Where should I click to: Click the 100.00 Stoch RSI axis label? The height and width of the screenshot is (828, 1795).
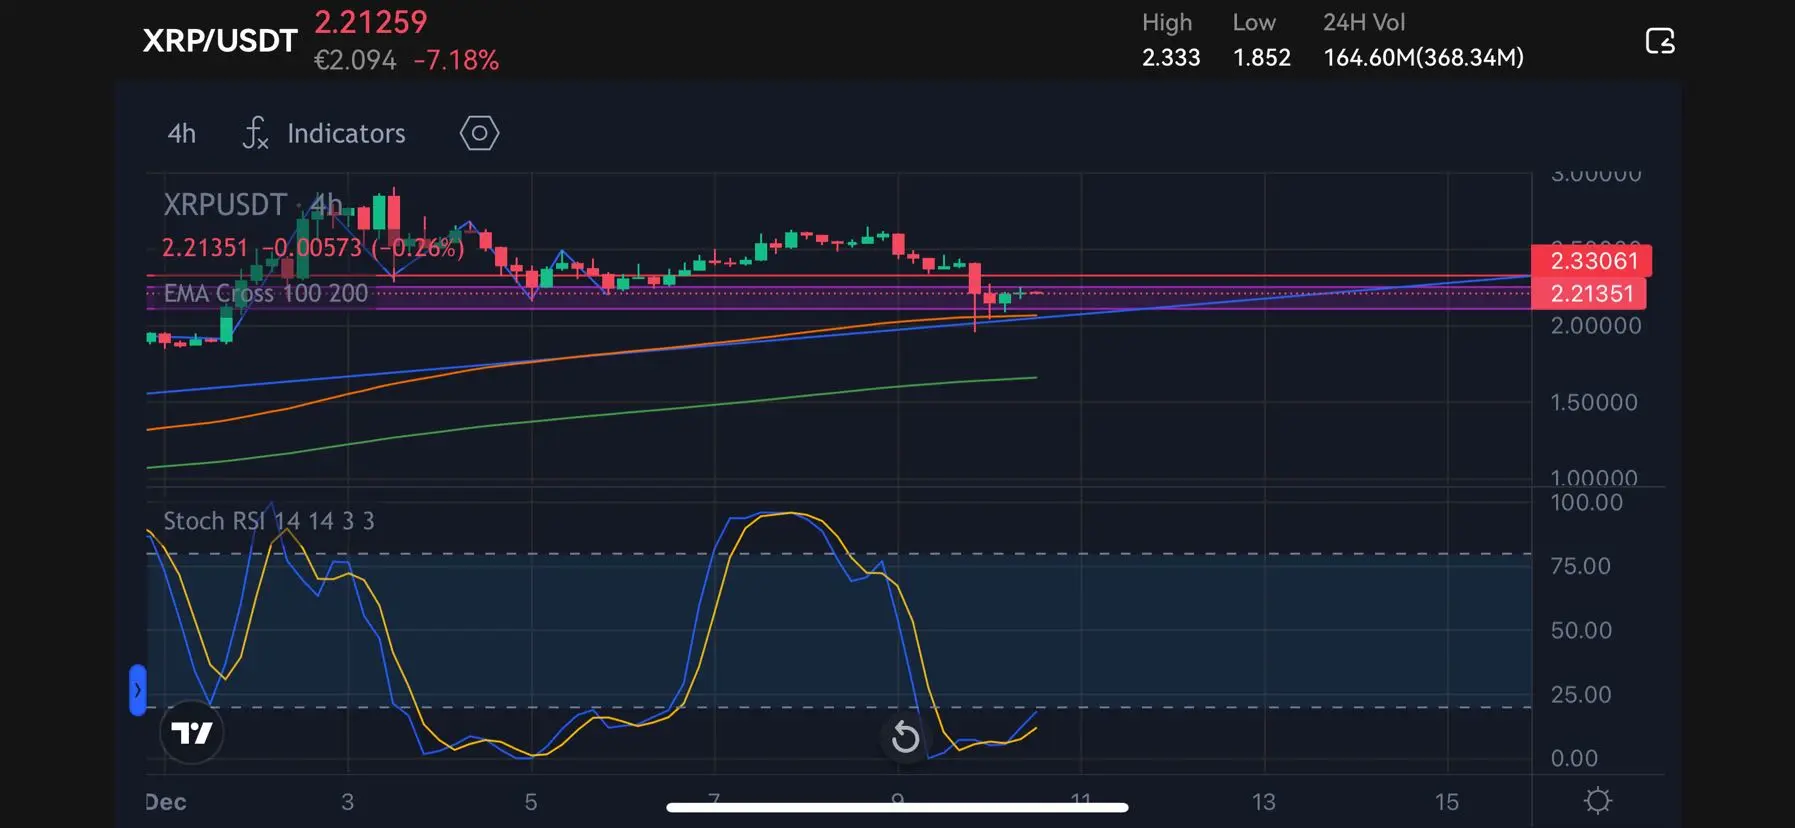pyautogui.click(x=1587, y=502)
